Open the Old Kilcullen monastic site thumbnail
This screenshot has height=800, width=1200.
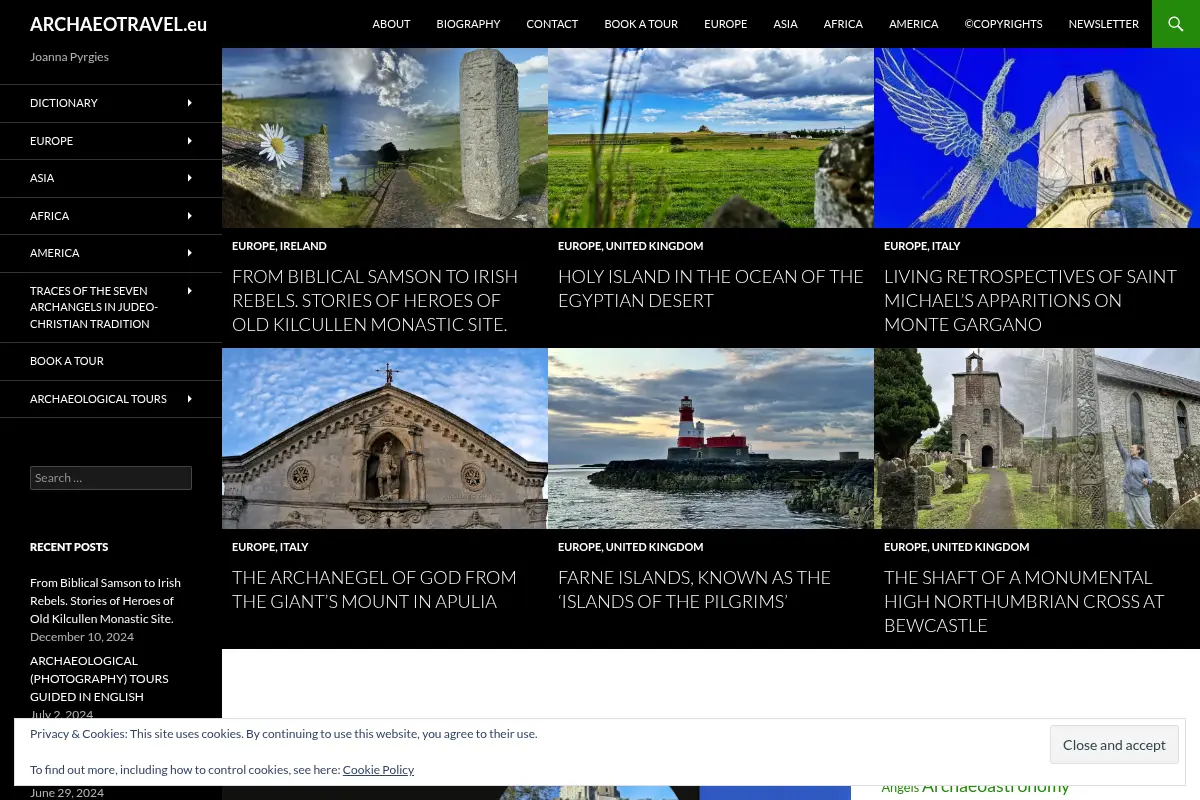coord(385,138)
